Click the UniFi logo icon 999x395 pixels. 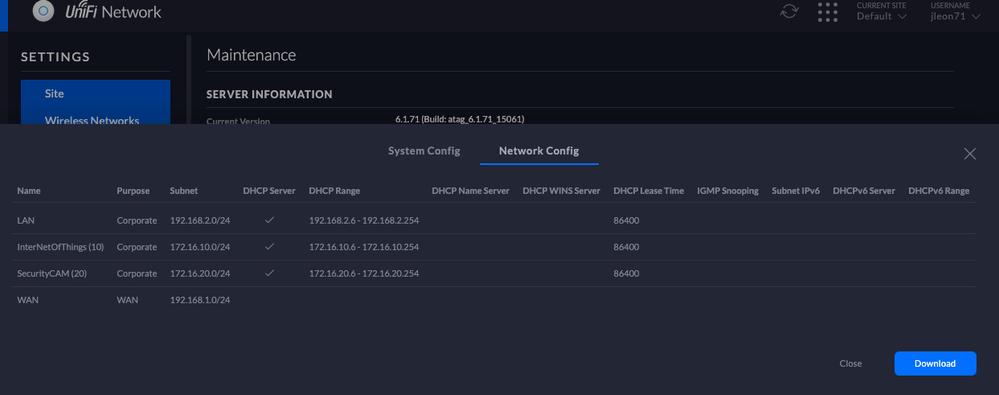pyautogui.click(x=43, y=11)
